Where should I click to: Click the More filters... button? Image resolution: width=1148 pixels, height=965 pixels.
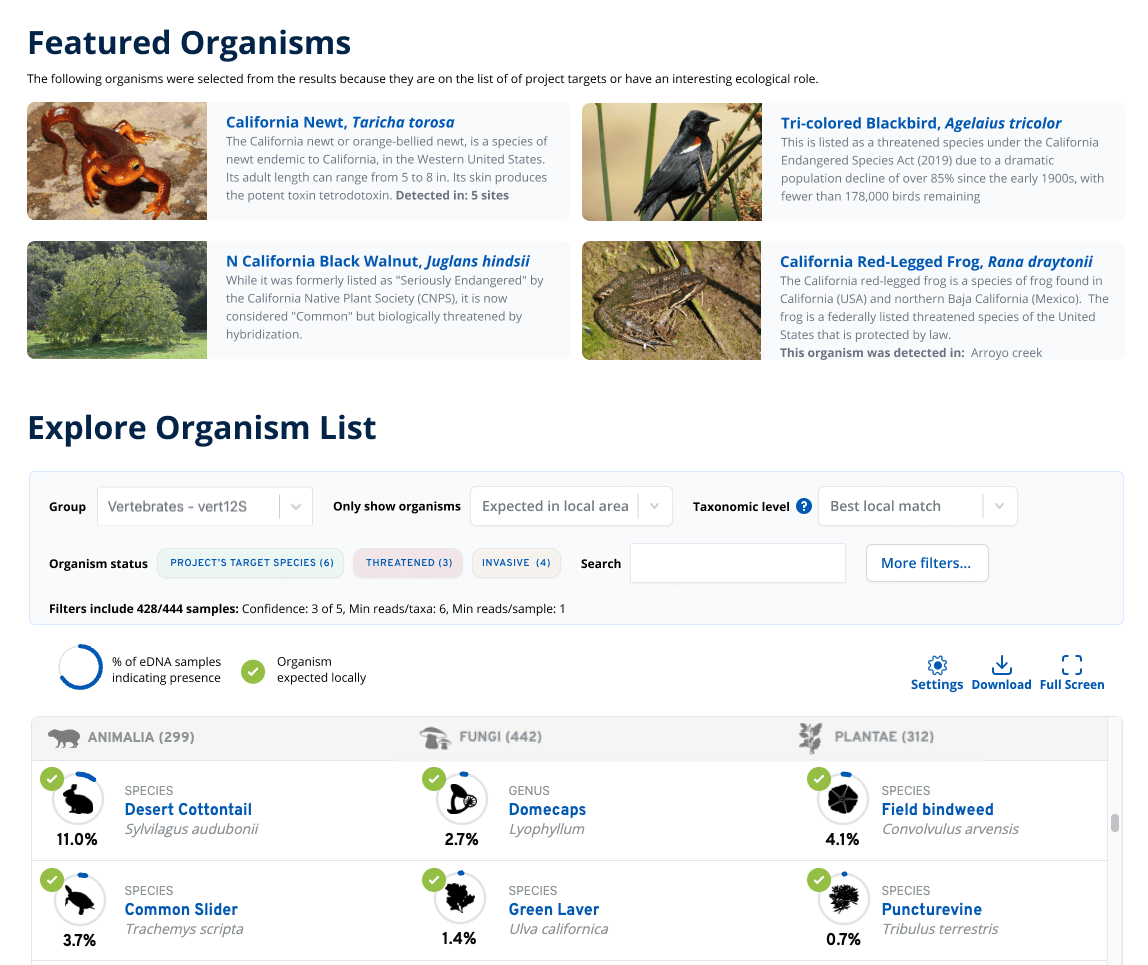(x=926, y=563)
